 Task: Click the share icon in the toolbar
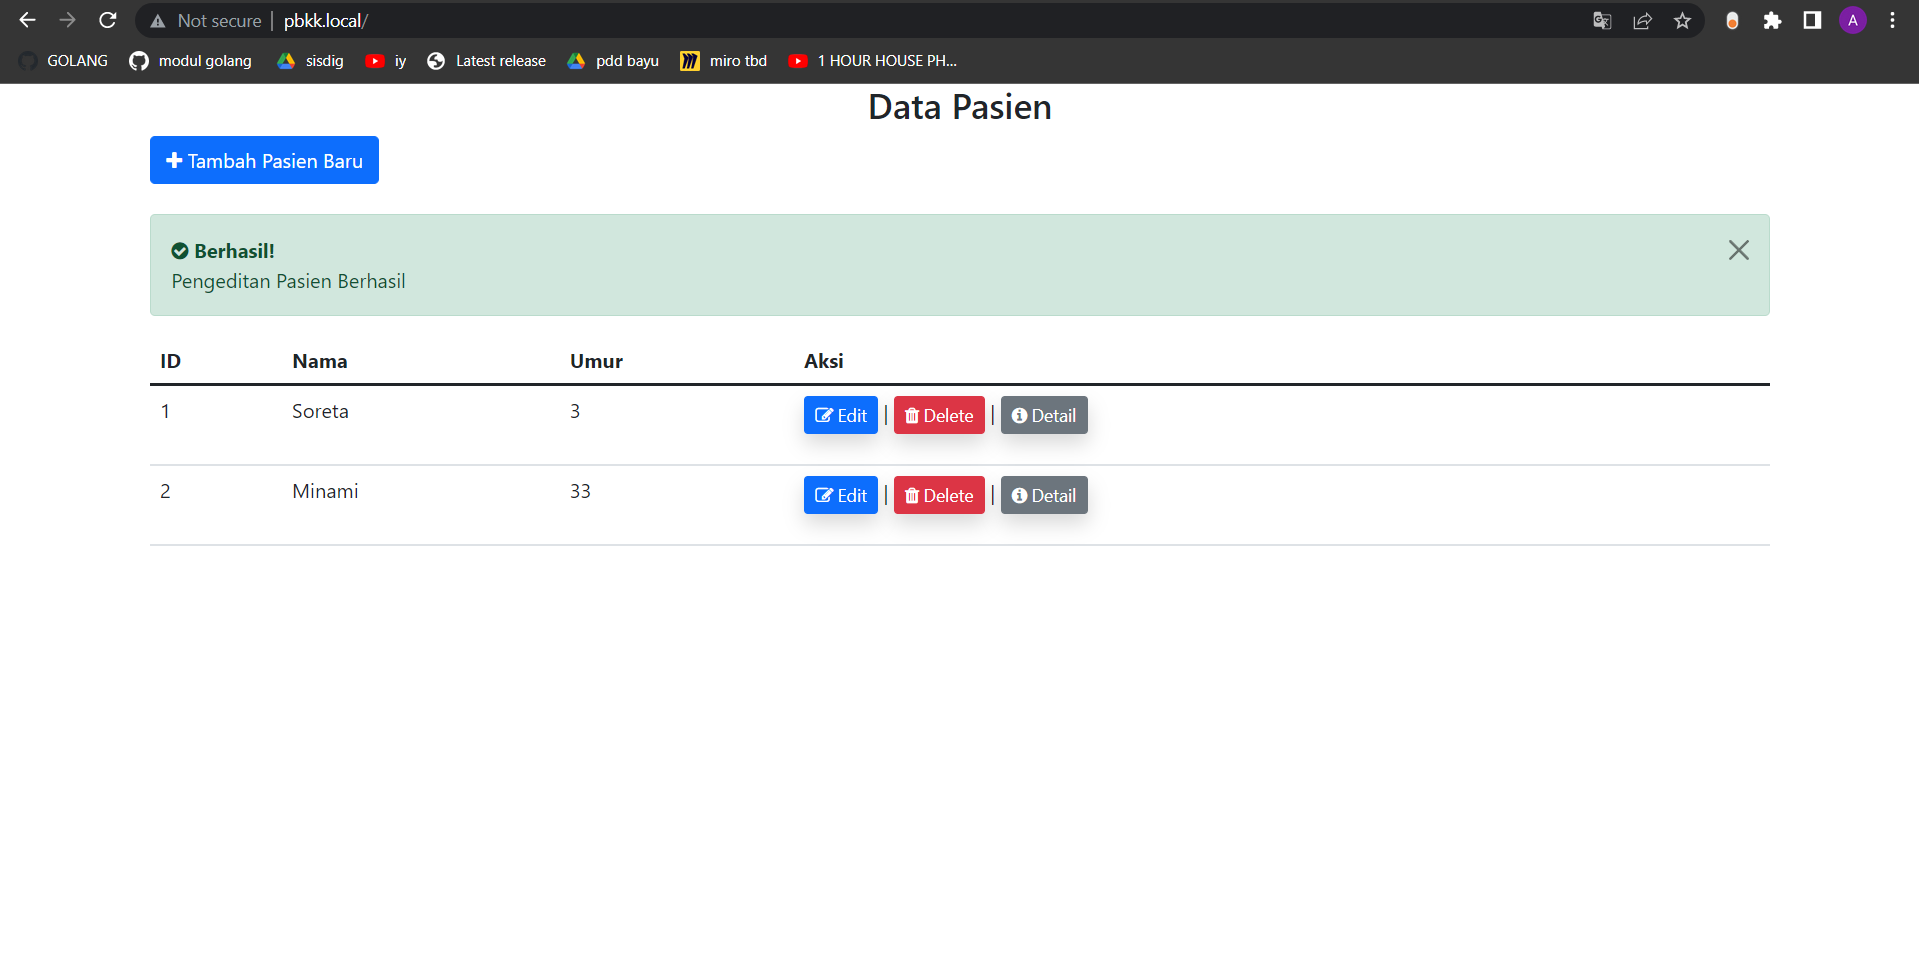(1642, 20)
